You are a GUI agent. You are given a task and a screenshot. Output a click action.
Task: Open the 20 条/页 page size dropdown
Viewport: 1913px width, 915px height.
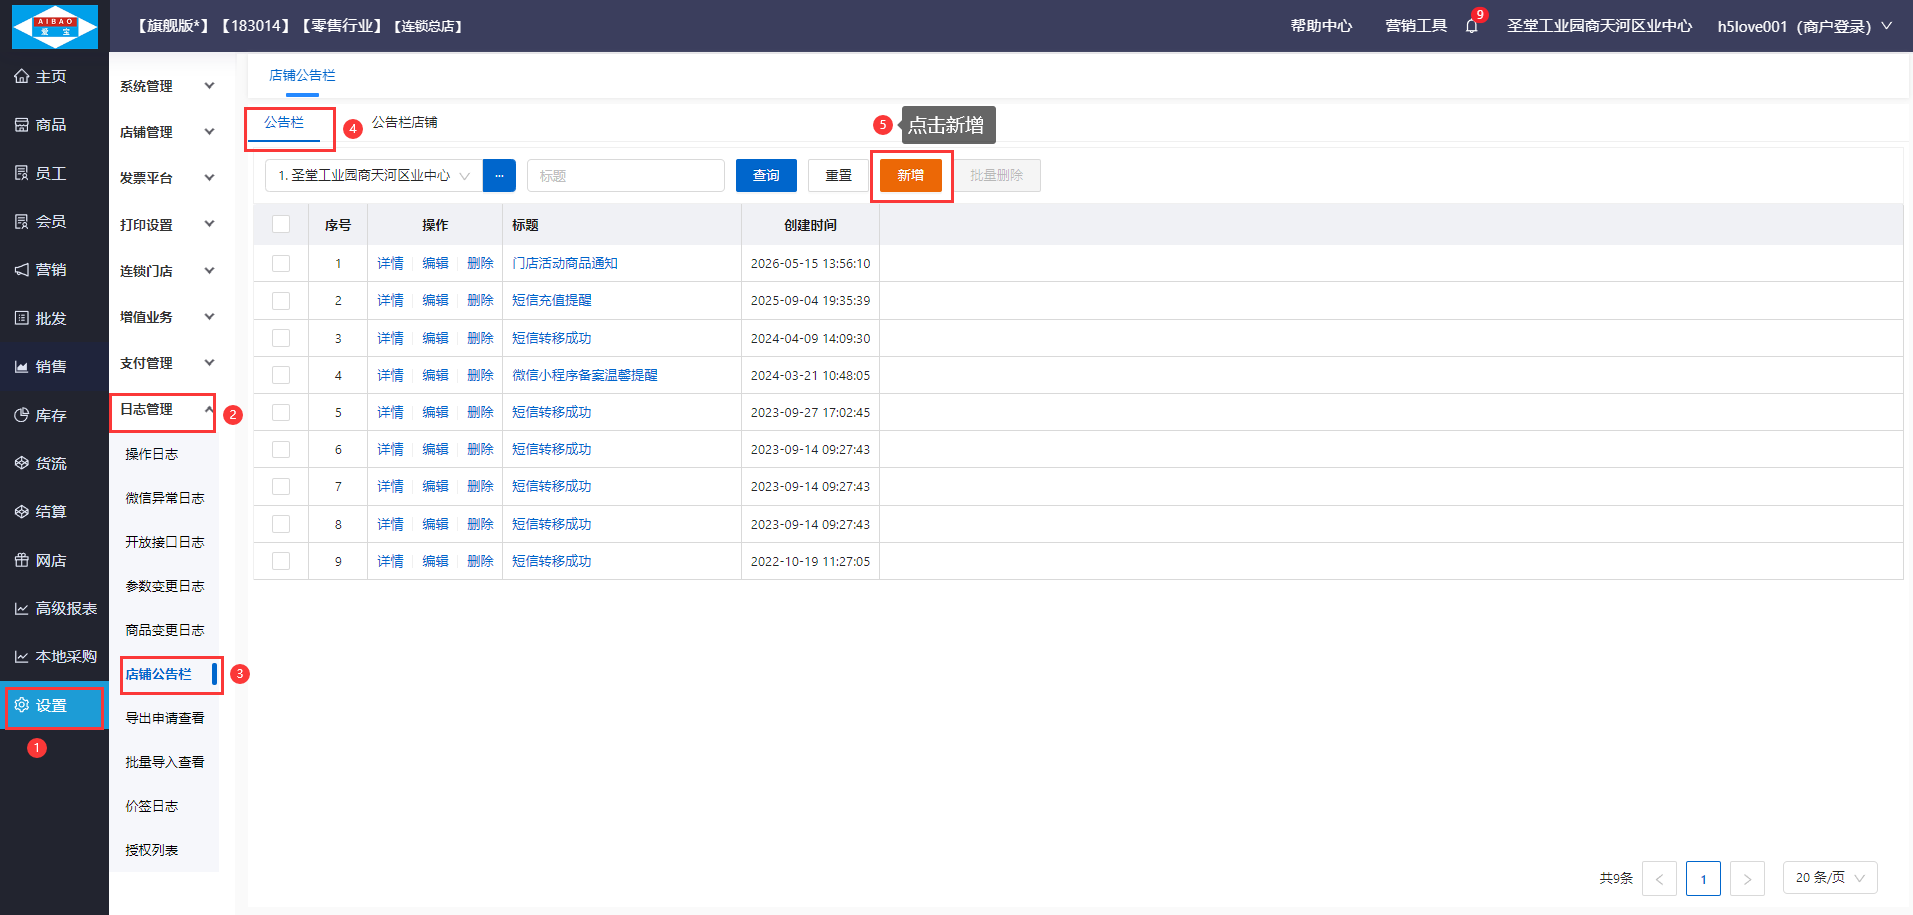(x=1830, y=878)
